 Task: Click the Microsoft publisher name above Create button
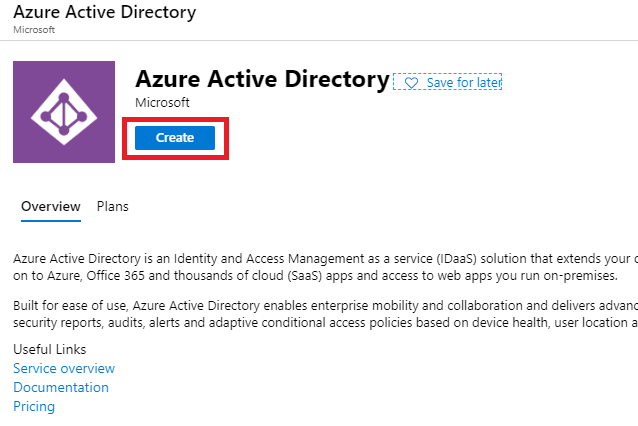click(x=162, y=103)
